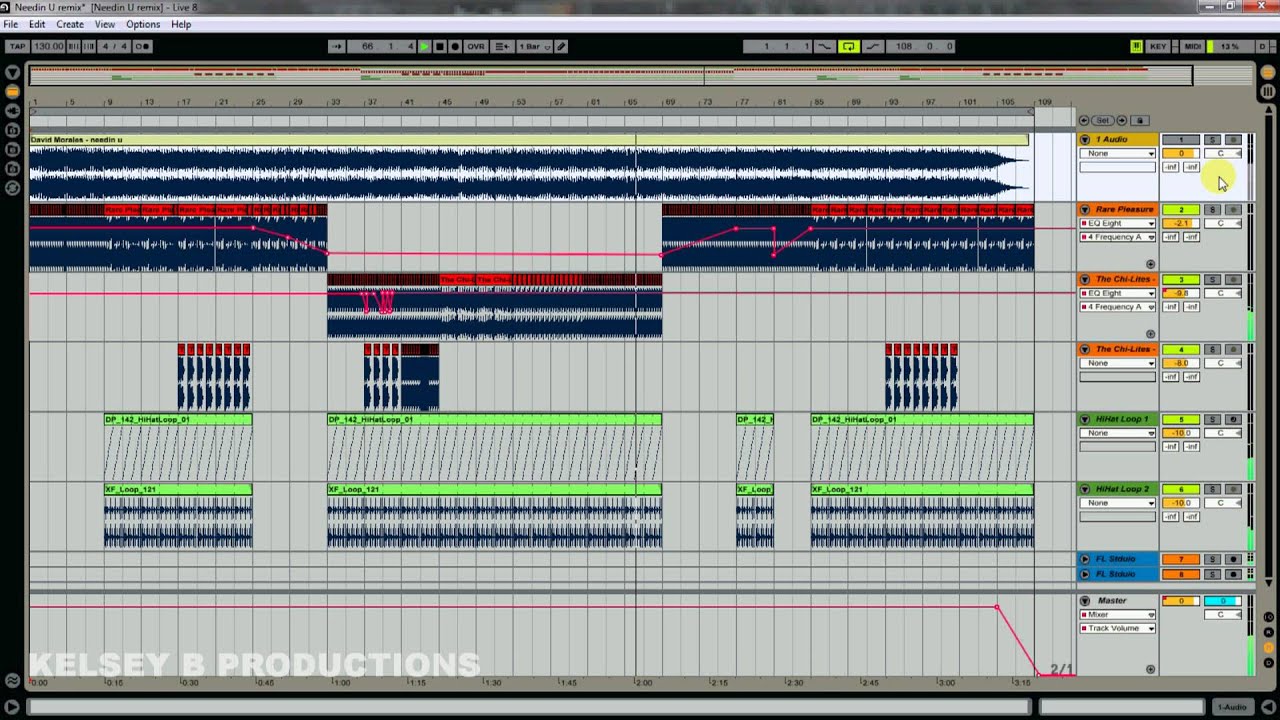Image resolution: width=1280 pixels, height=720 pixels.
Task: Select the Draw Mode pencil
Action: (561, 46)
